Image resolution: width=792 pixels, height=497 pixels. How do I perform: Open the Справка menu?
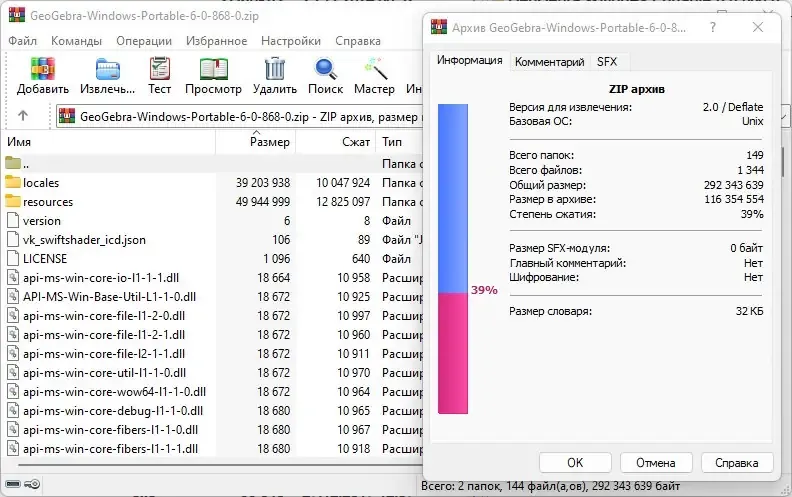[358, 41]
